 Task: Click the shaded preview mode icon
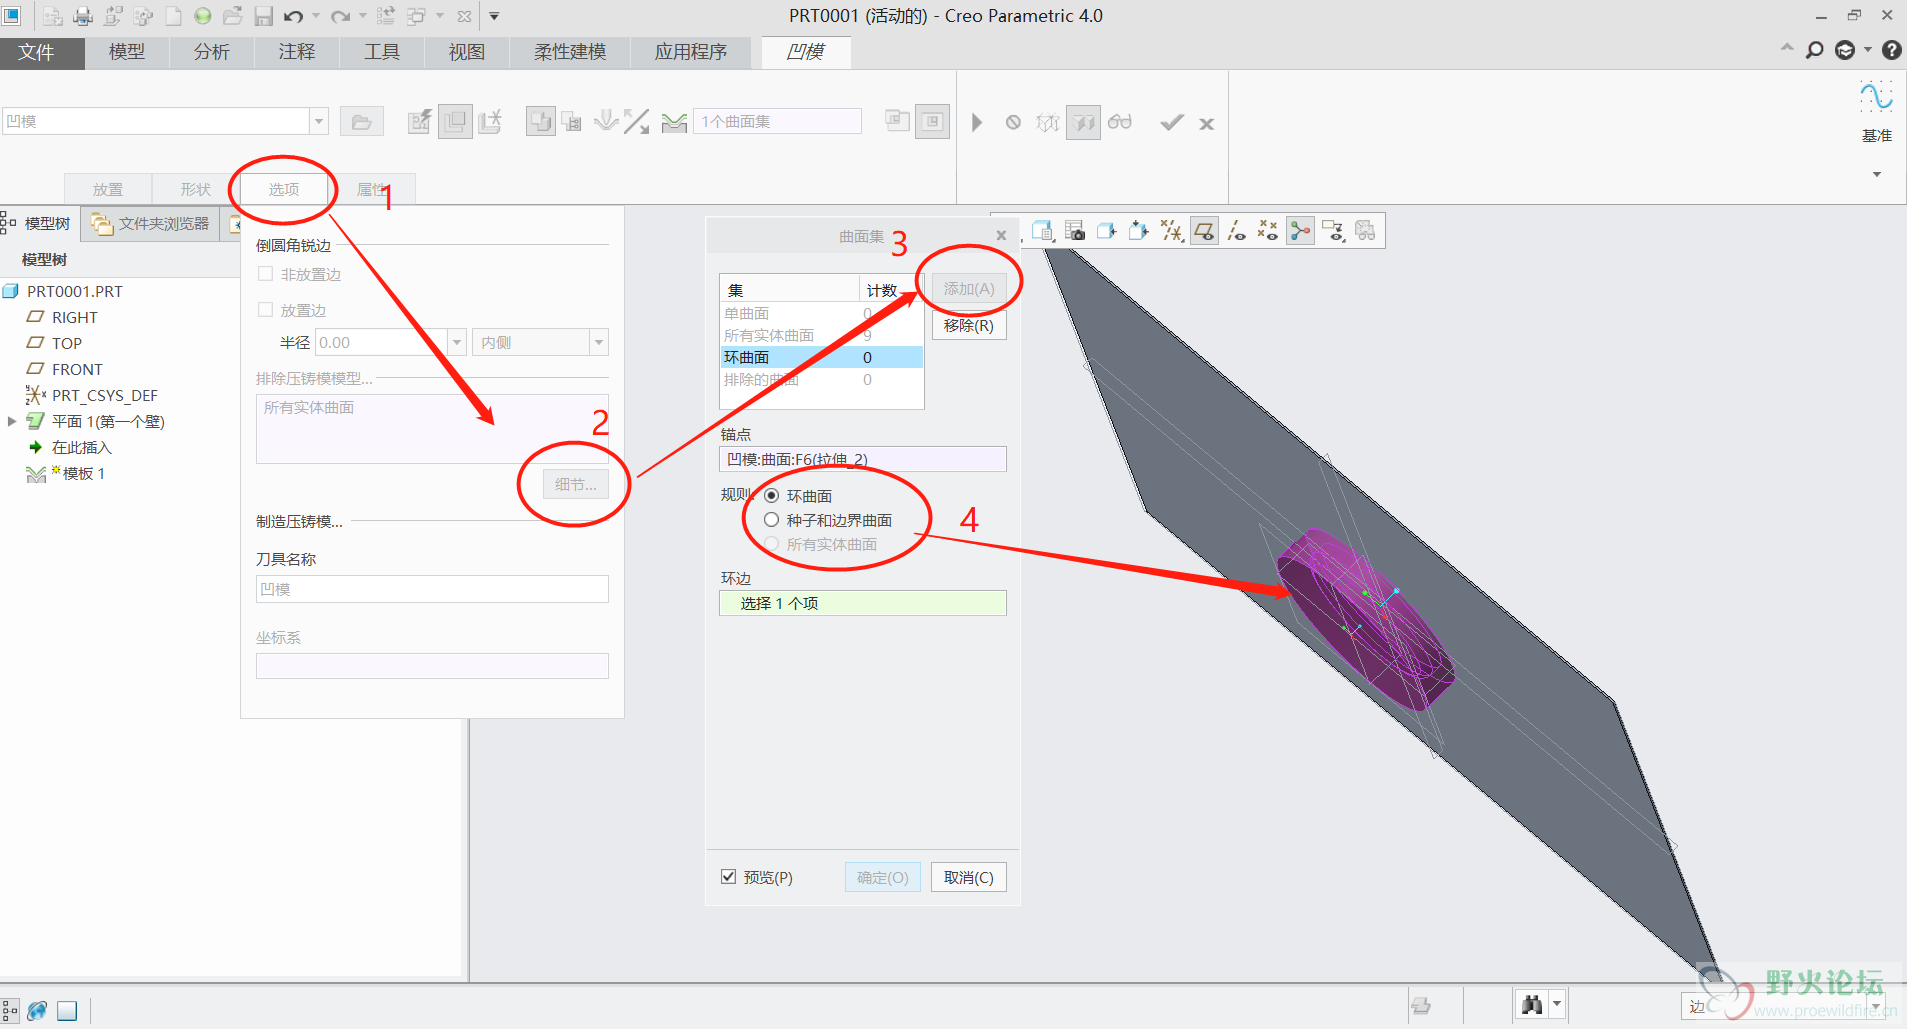pos(1083,122)
